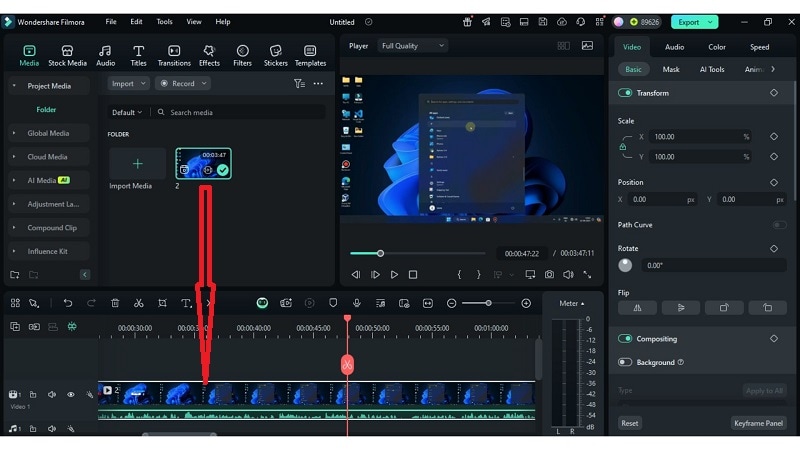The height and width of the screenshot is (450, 800).
Task: Open the Keyframe Panel
Action: pyautogui.click(x=758, y=423)
